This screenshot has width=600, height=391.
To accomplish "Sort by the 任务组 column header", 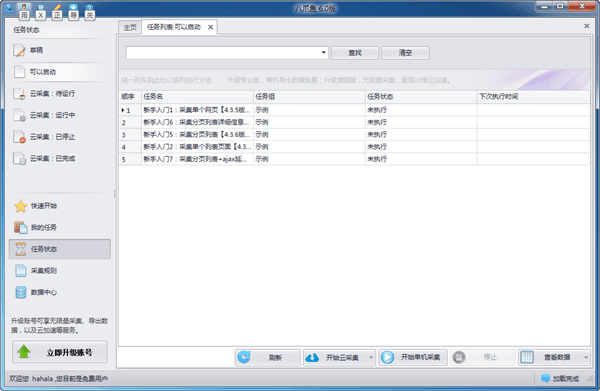I will click(x=309, y=97).
